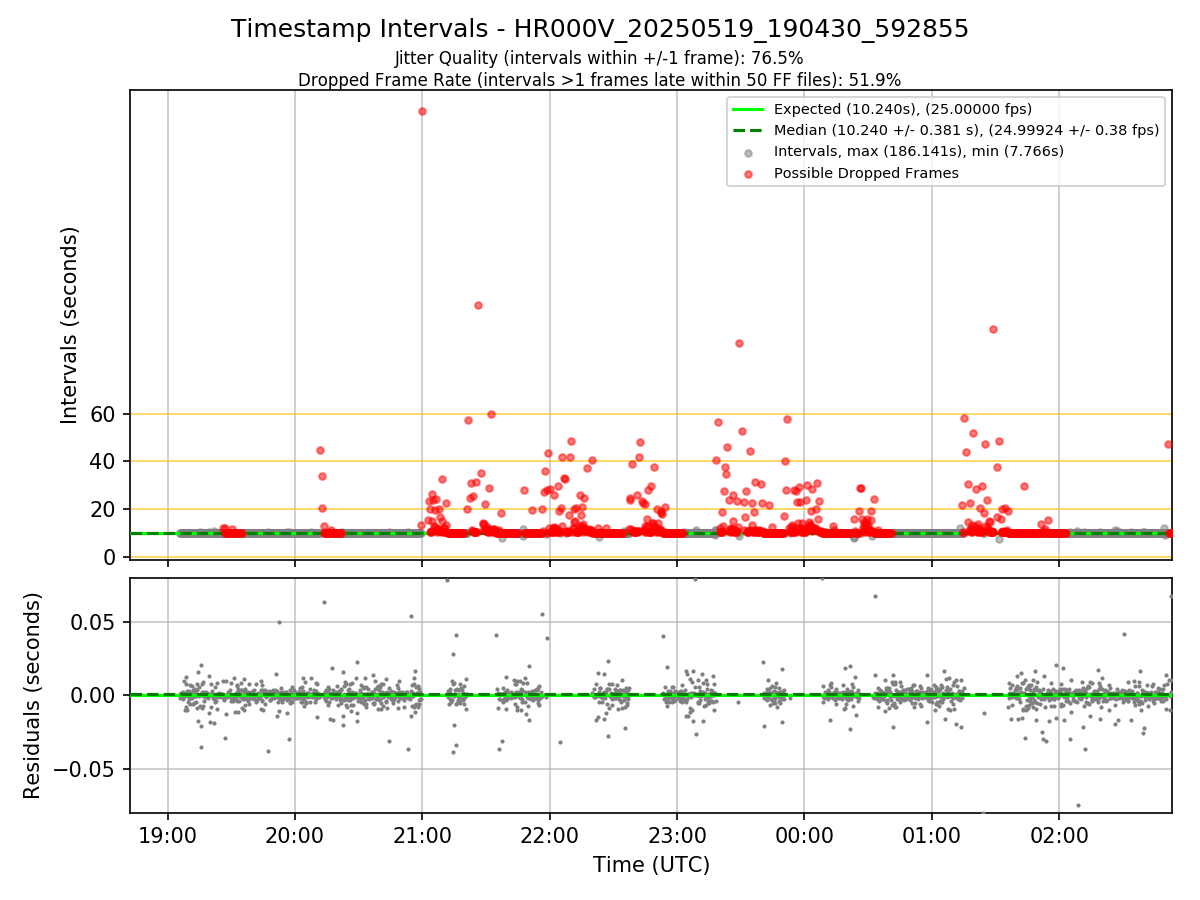Screen dimensions: 1200x900
Task: Click the 60 tick label on the intervals axis
Action: coord(103,414)
